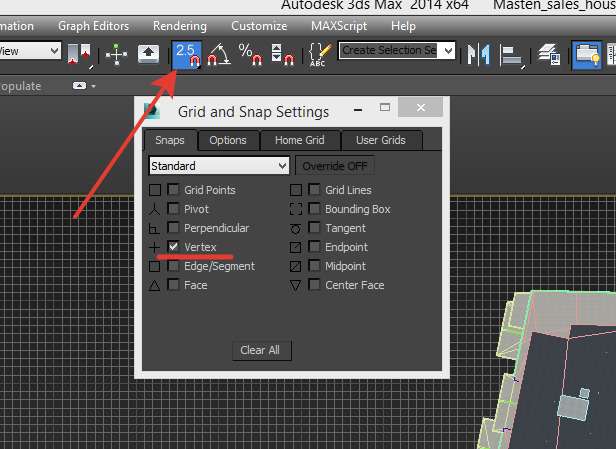Screen dimensions: 616x449
Task: Enable the Endpoint snap checkbox
Action: click(314, 247)
